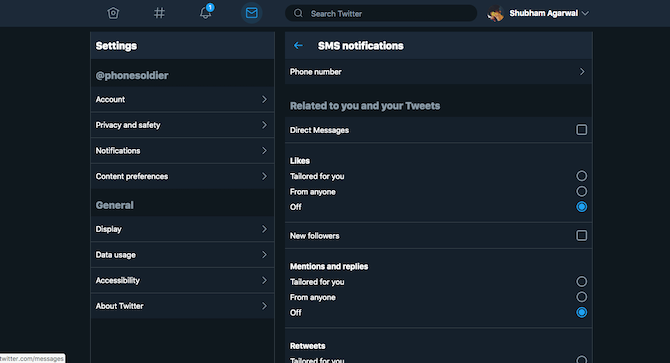Screen dimensions: 670x363
Task: Open Data usage settings
Action: pos(182,255)
